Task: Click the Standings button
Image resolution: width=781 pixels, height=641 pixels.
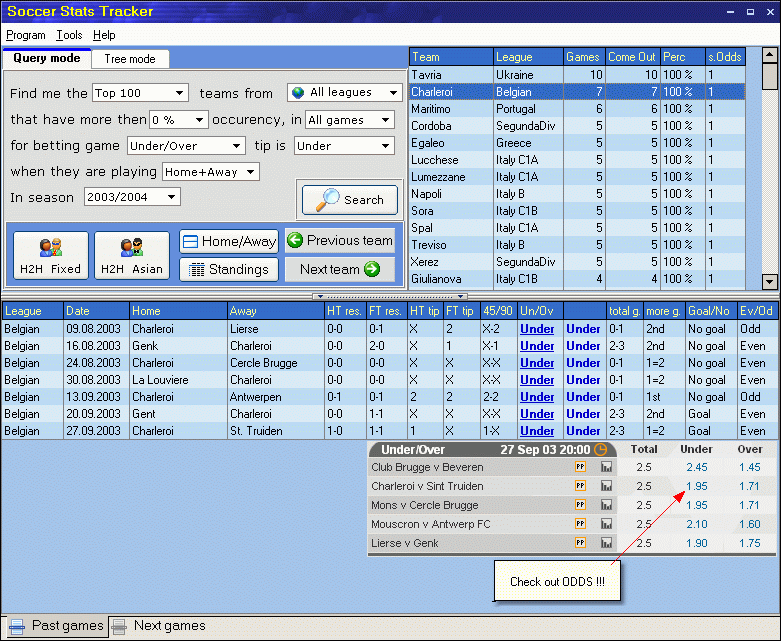Action: coord(229,269)
